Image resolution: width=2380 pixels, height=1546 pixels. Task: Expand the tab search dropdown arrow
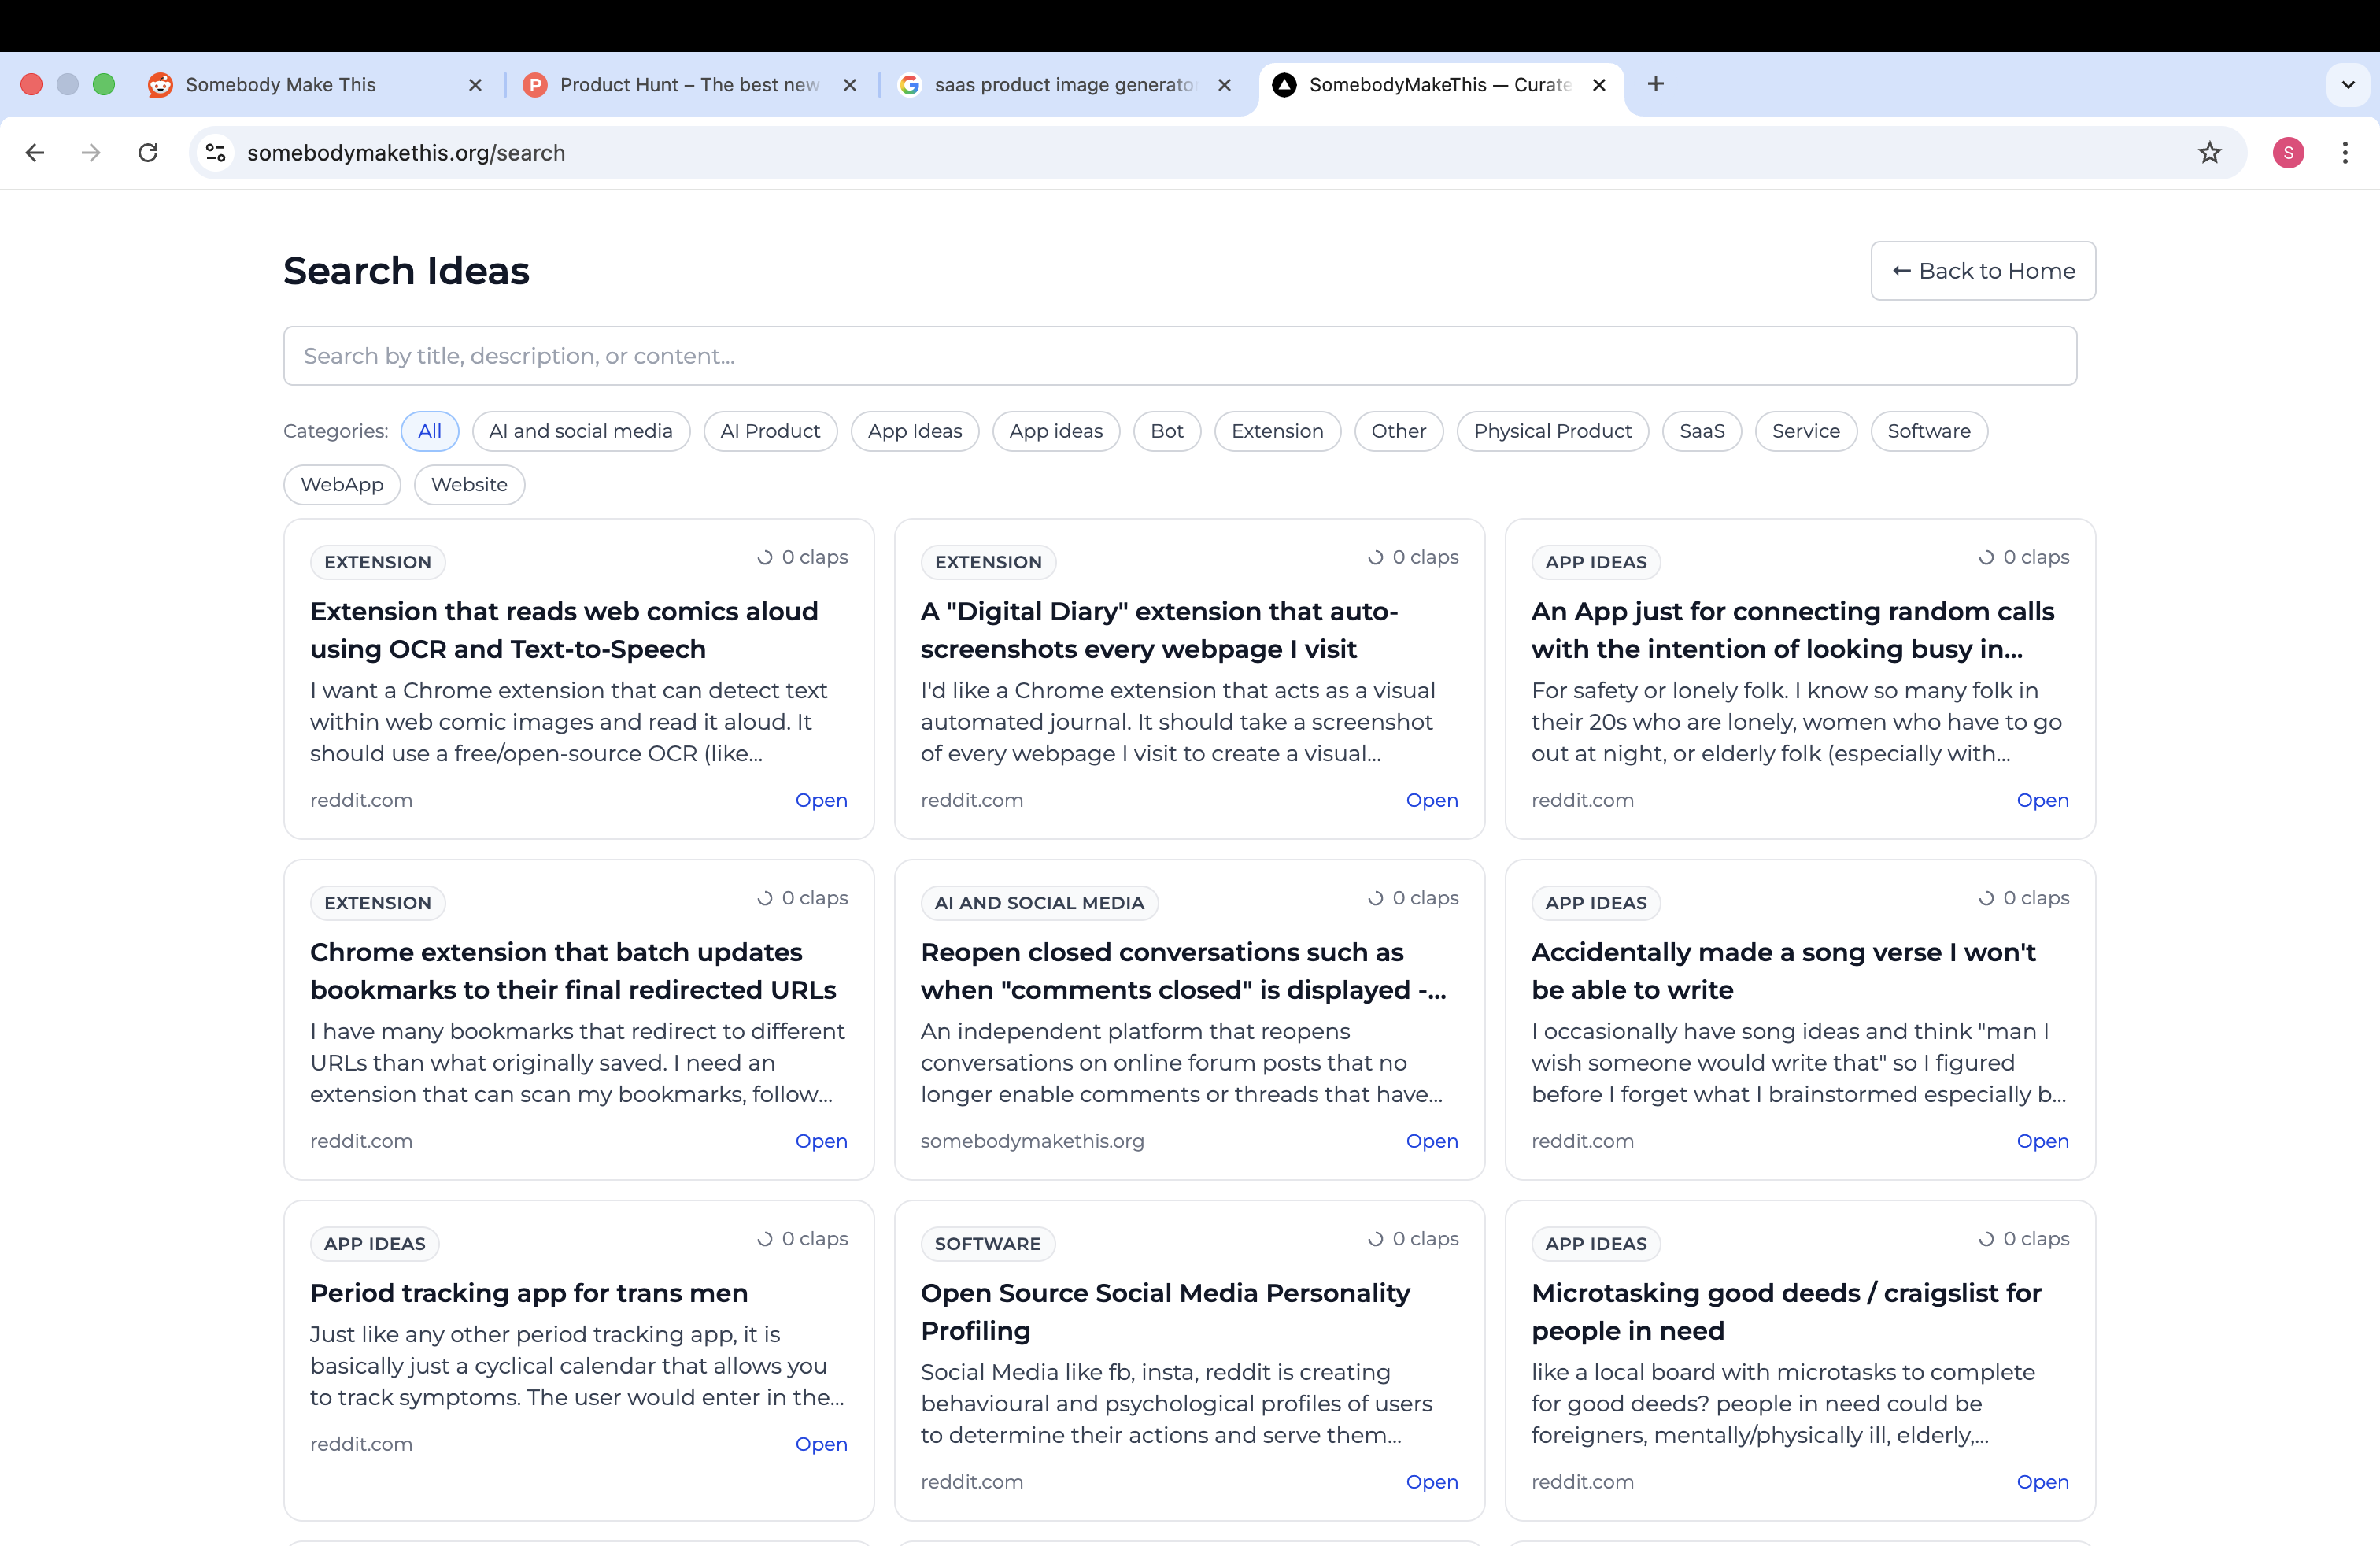[2348, 85]
